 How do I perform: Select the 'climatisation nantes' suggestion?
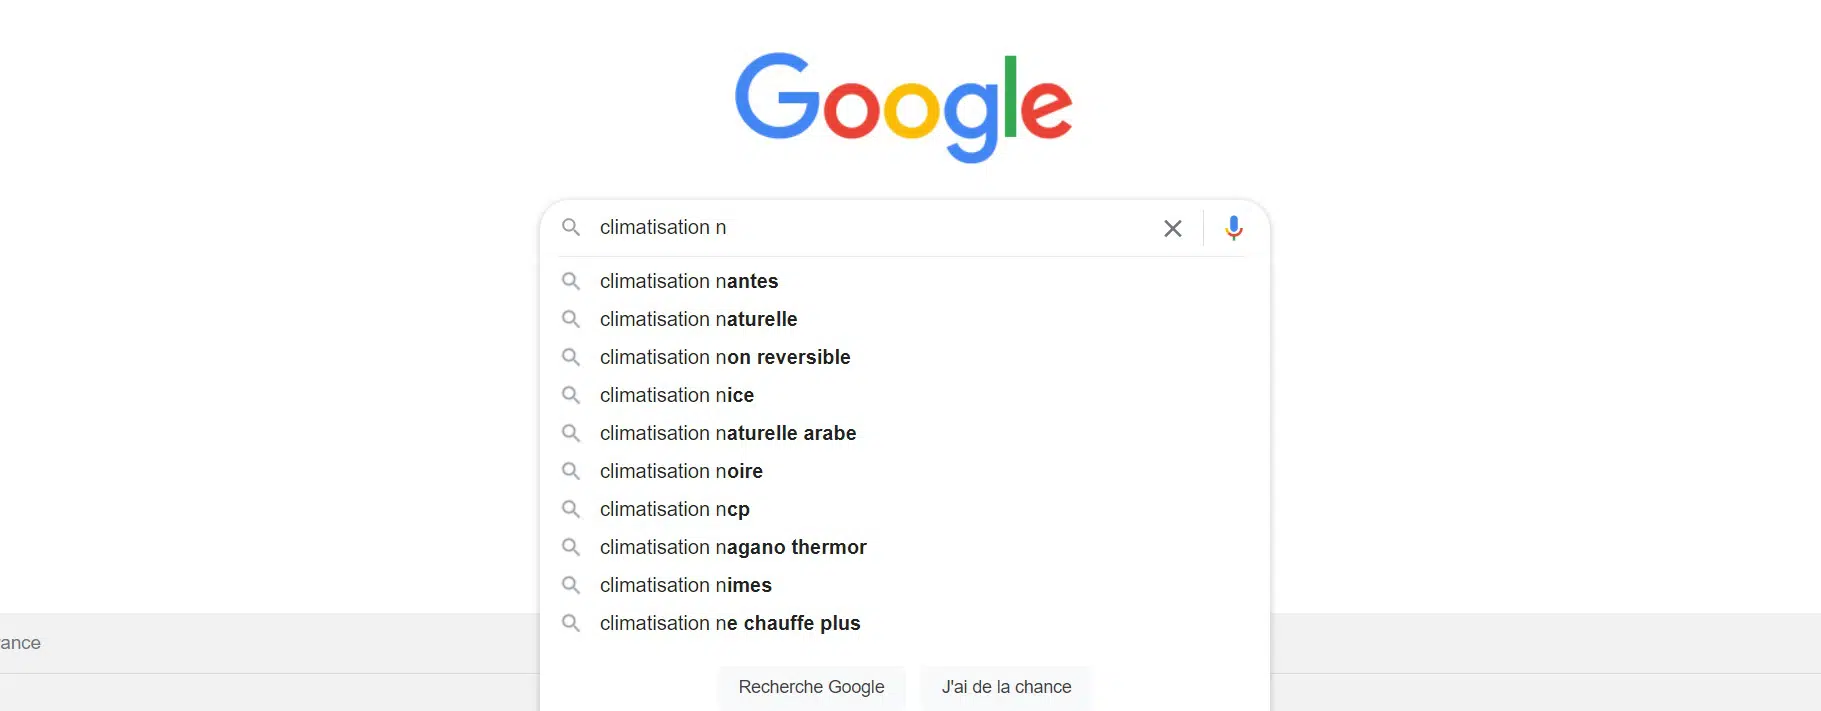click(689, 281)
